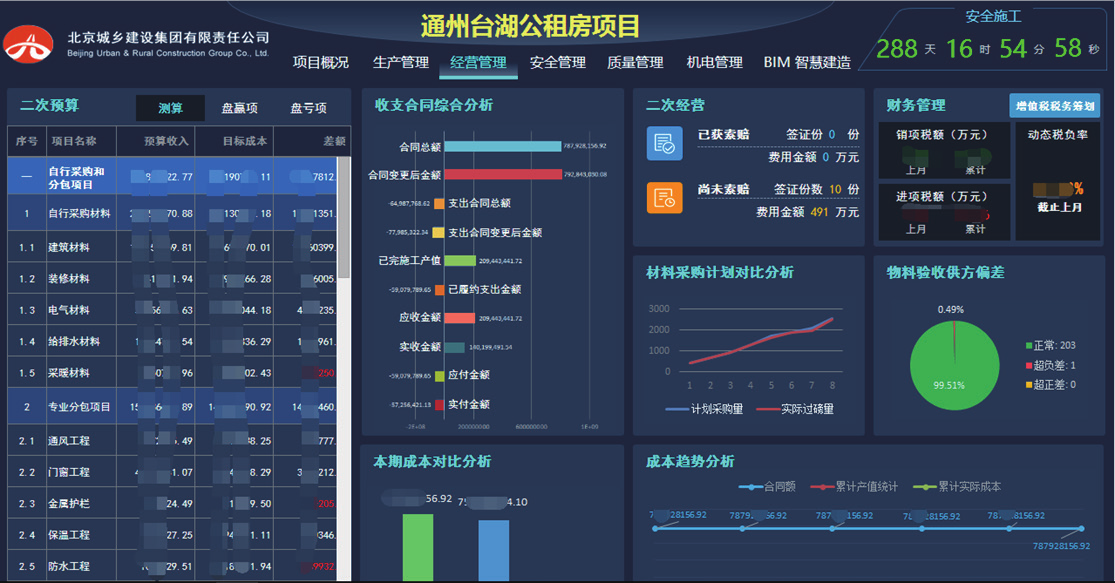Viewport: 1115px width, 583px height.
Task: Click the 增值税务筹划 button
Action: coord(1054,105)
